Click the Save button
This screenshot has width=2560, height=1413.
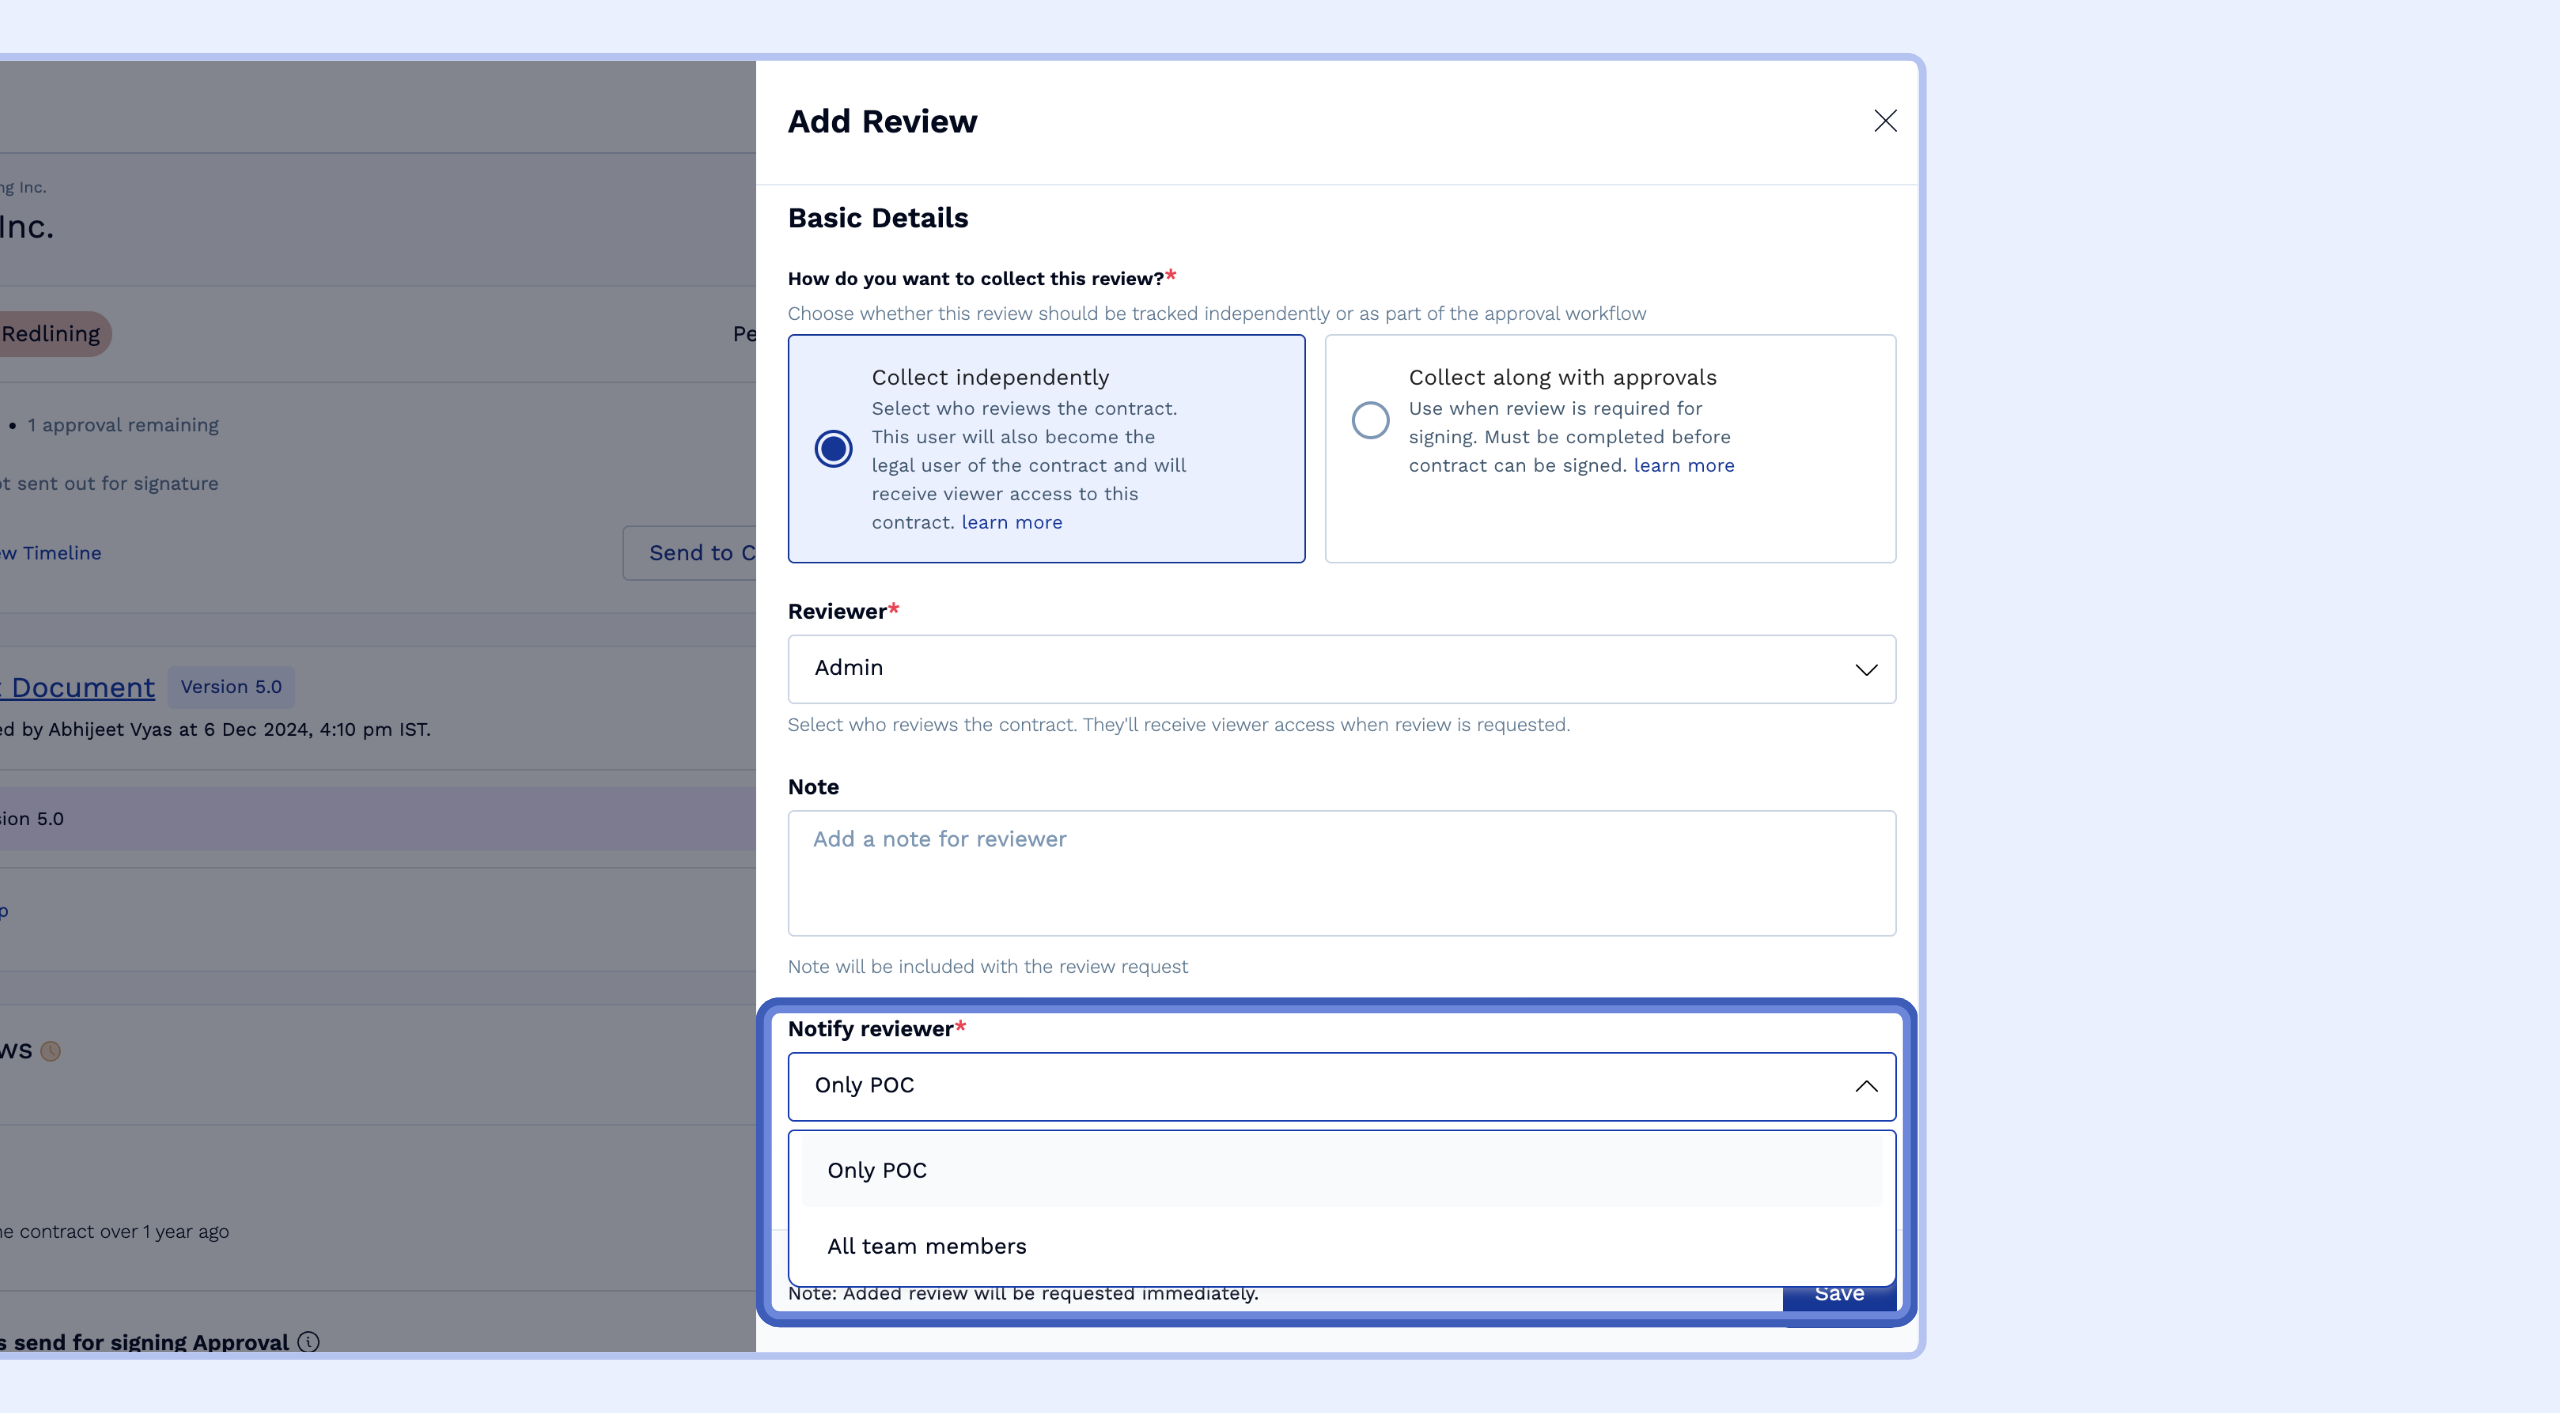(1839, 1292)
